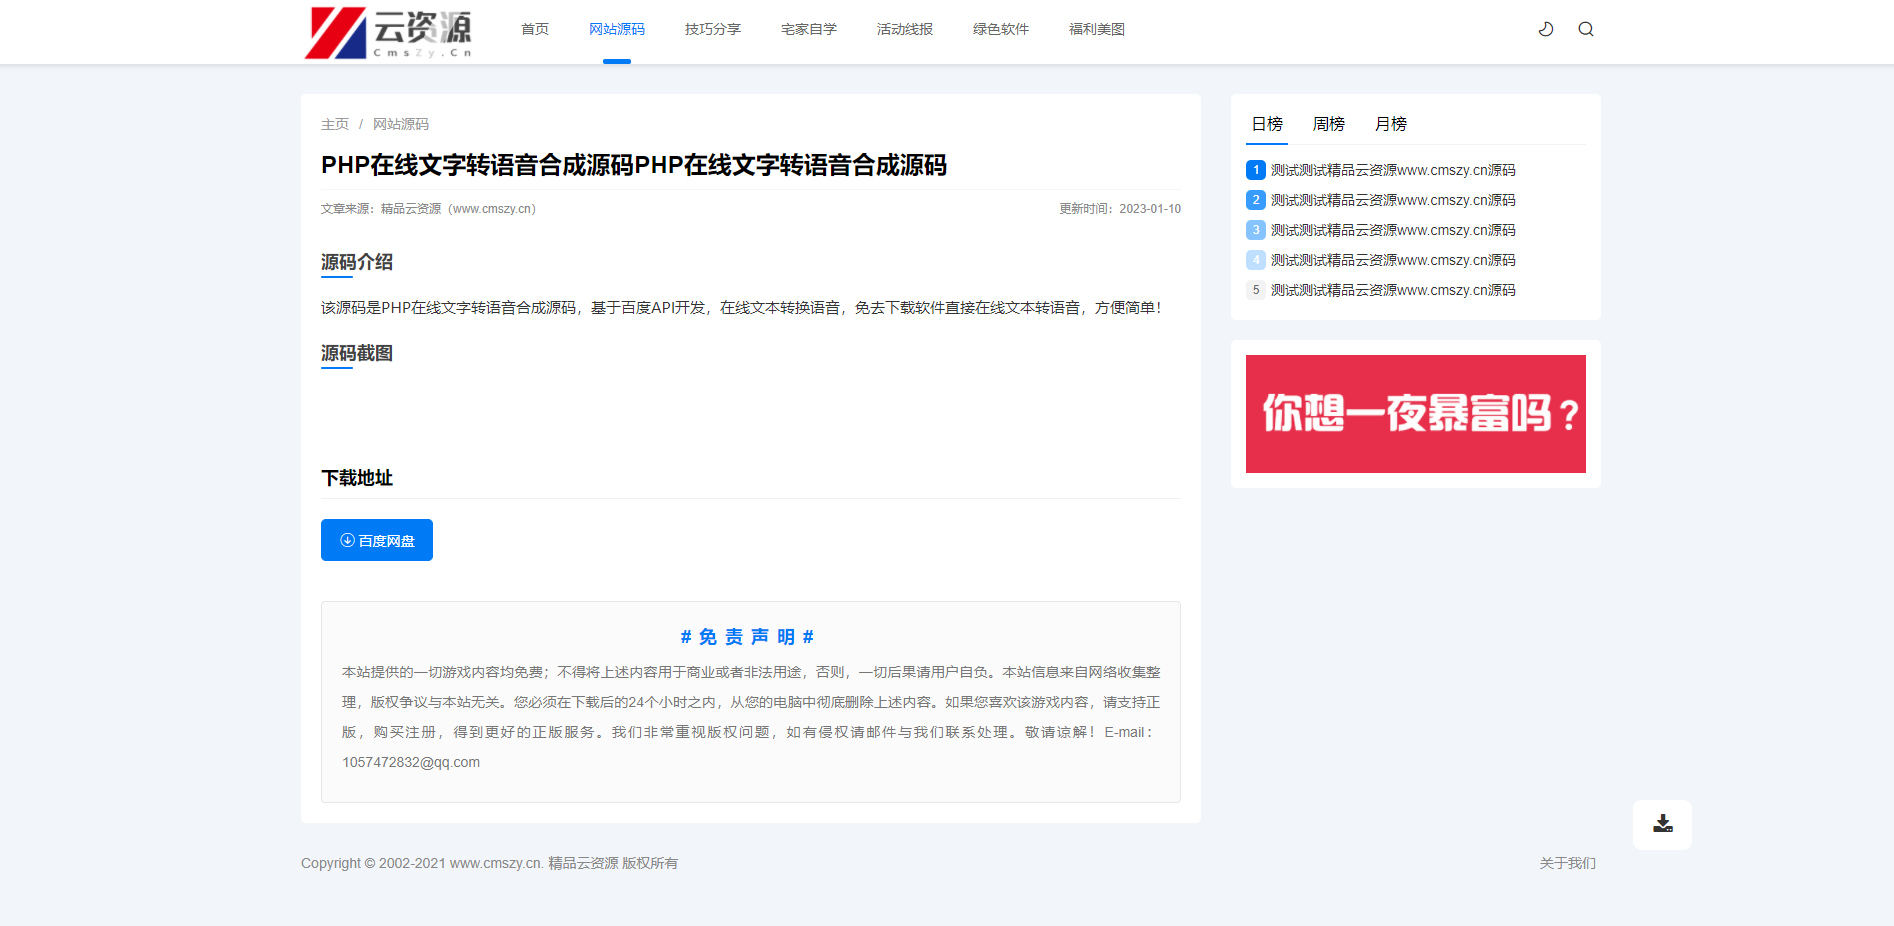The image size is (1894, 926).
Task: Open the 首页 nav item
Action: click(535, 29)
